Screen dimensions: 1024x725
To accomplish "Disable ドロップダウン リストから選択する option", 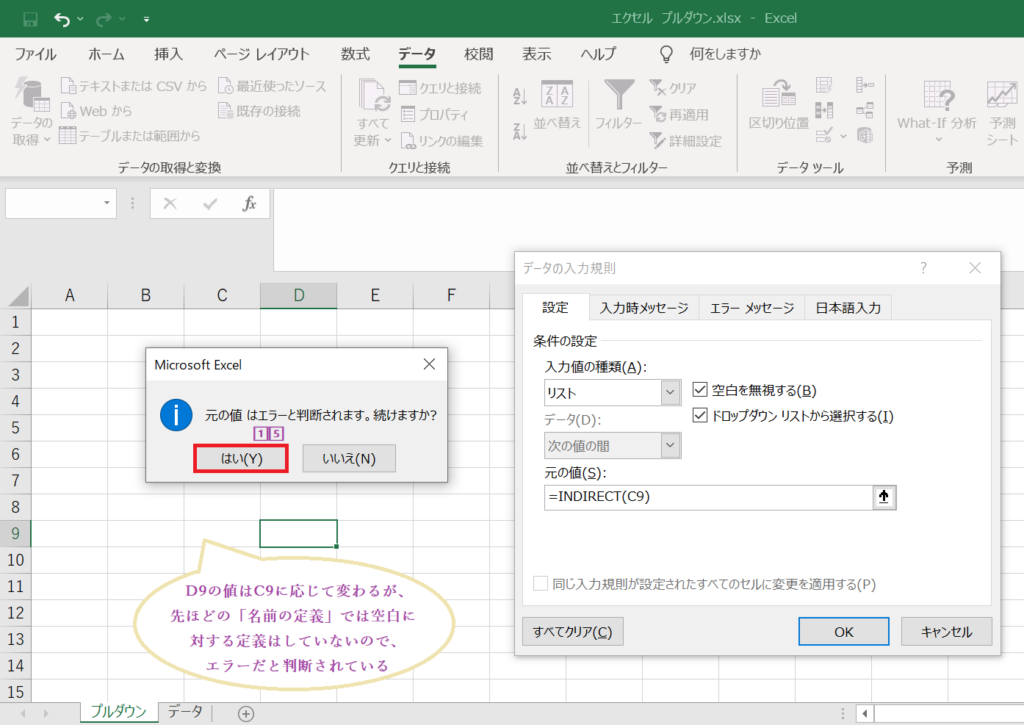I will [x=698, y=416].
